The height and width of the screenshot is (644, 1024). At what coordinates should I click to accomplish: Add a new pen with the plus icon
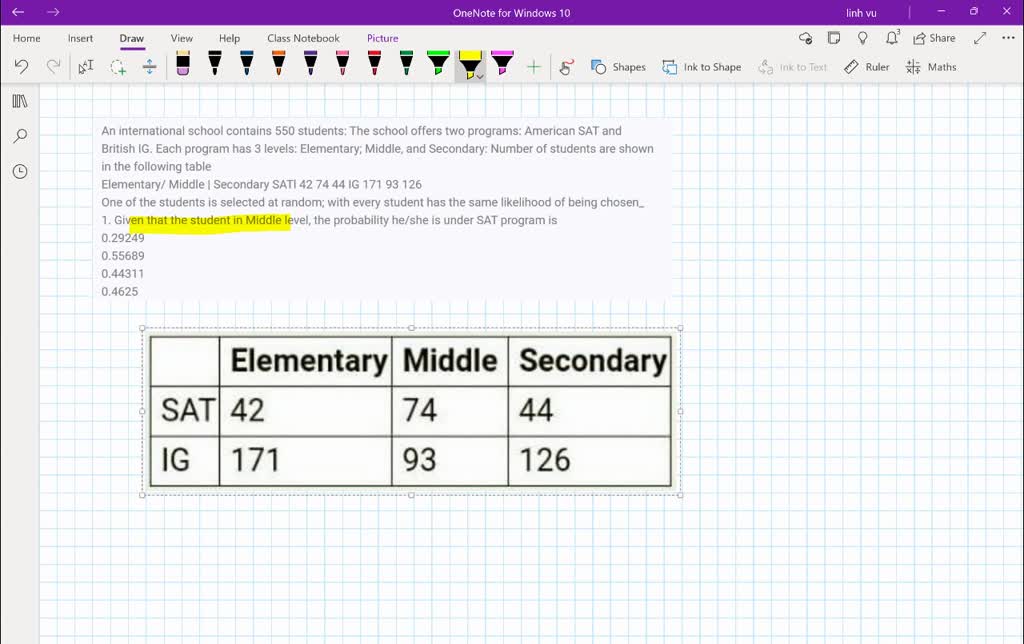tap(533, 66)
